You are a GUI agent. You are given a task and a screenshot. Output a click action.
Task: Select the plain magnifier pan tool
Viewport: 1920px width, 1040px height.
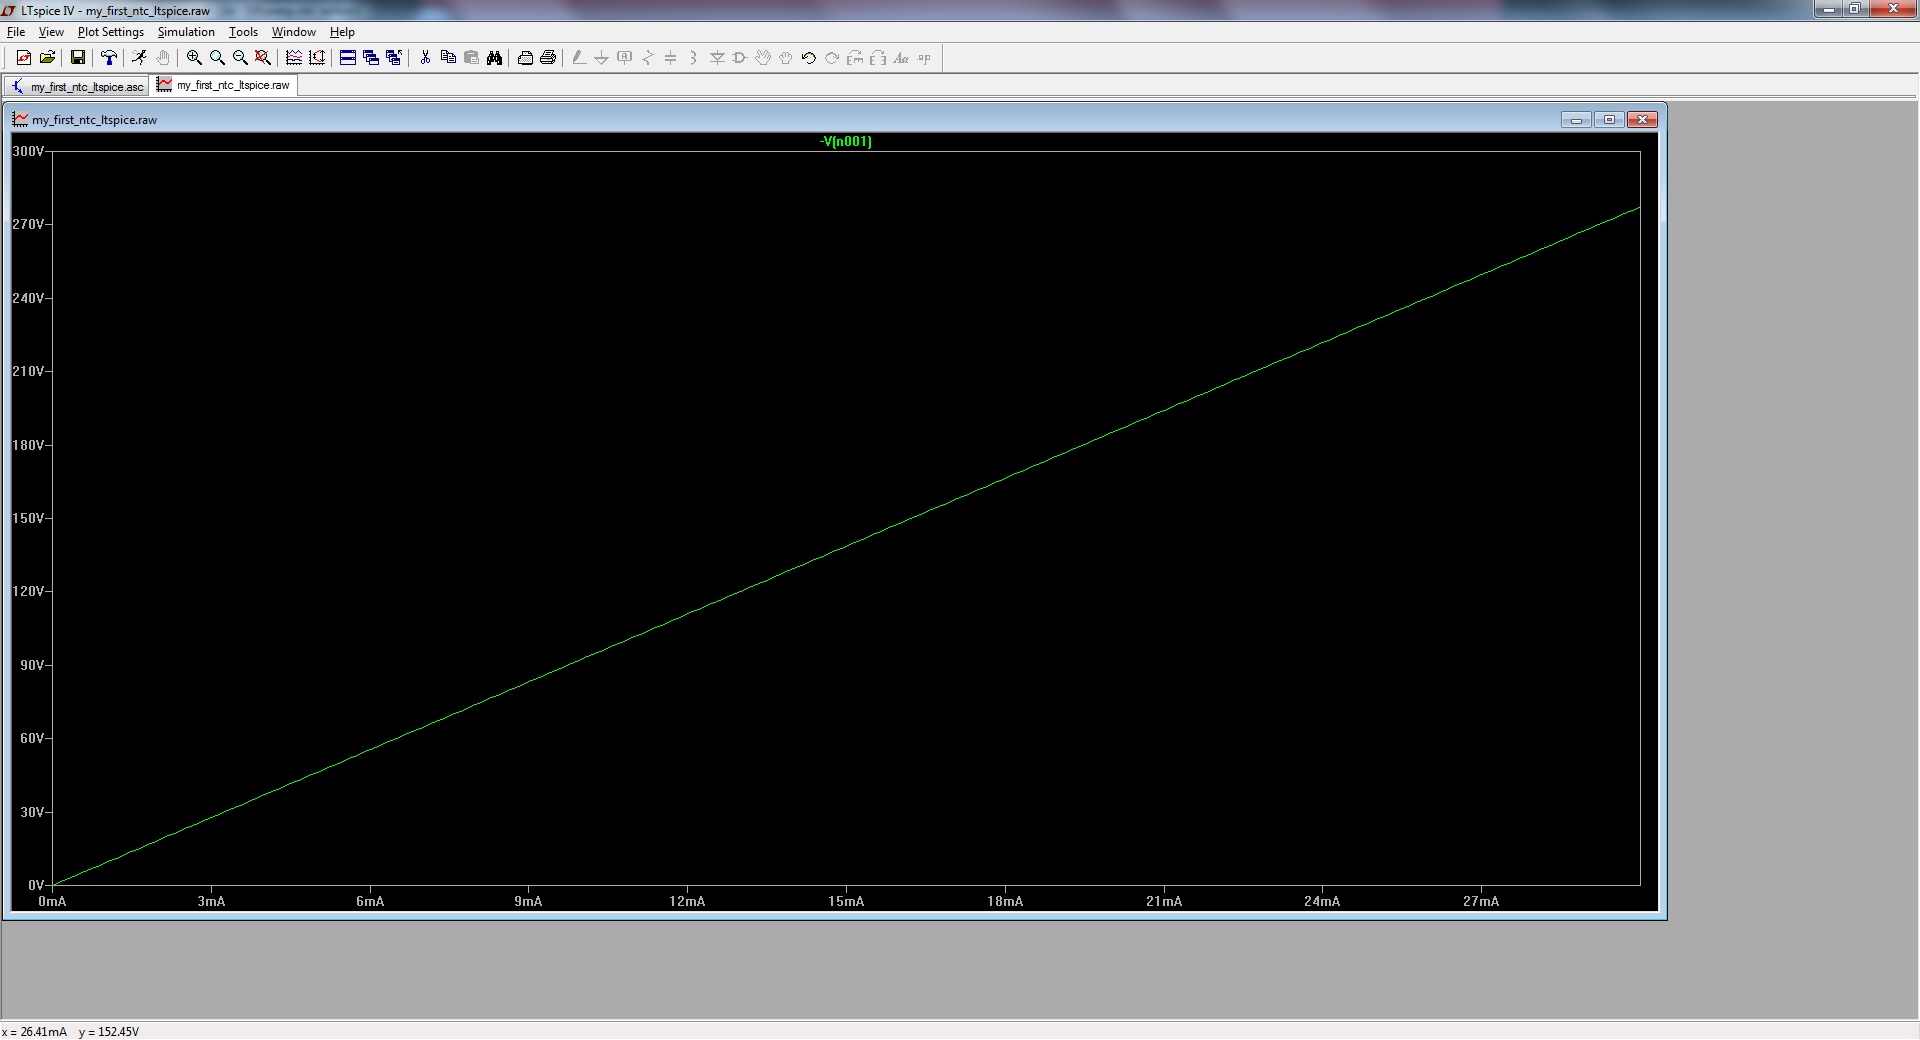point(217,58)
